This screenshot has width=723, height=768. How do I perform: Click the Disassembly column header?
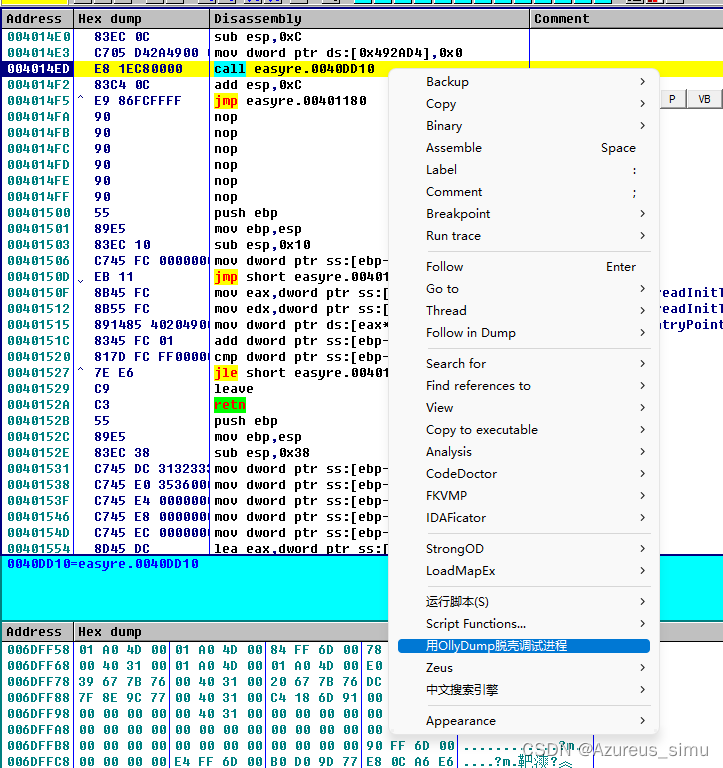point(370,19)
